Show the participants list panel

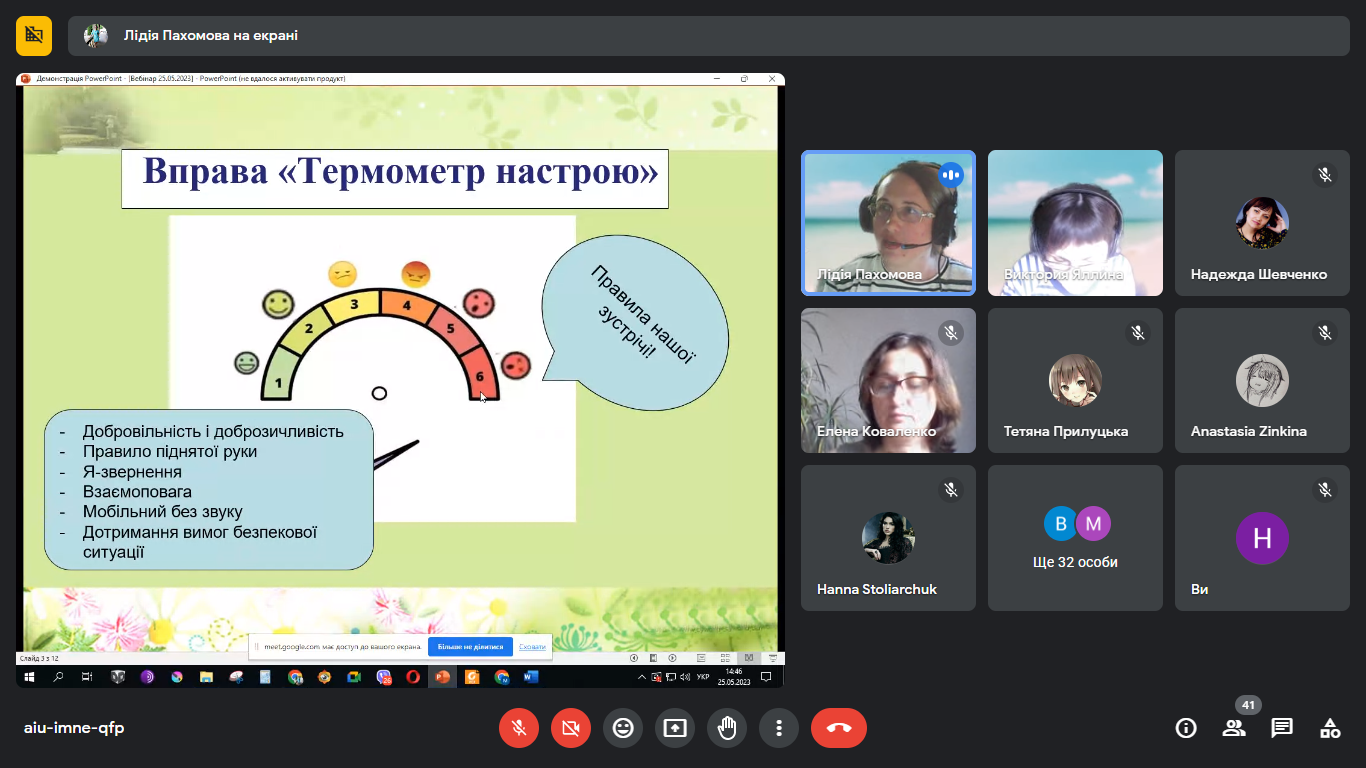[x=1234, y=728]
